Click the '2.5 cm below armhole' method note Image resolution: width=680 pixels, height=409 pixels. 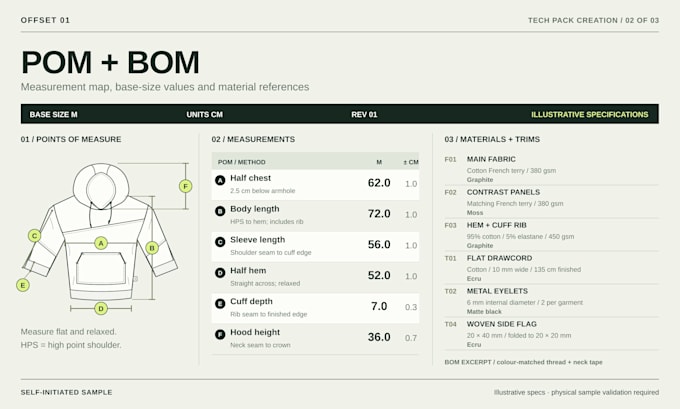click(262, 191)
